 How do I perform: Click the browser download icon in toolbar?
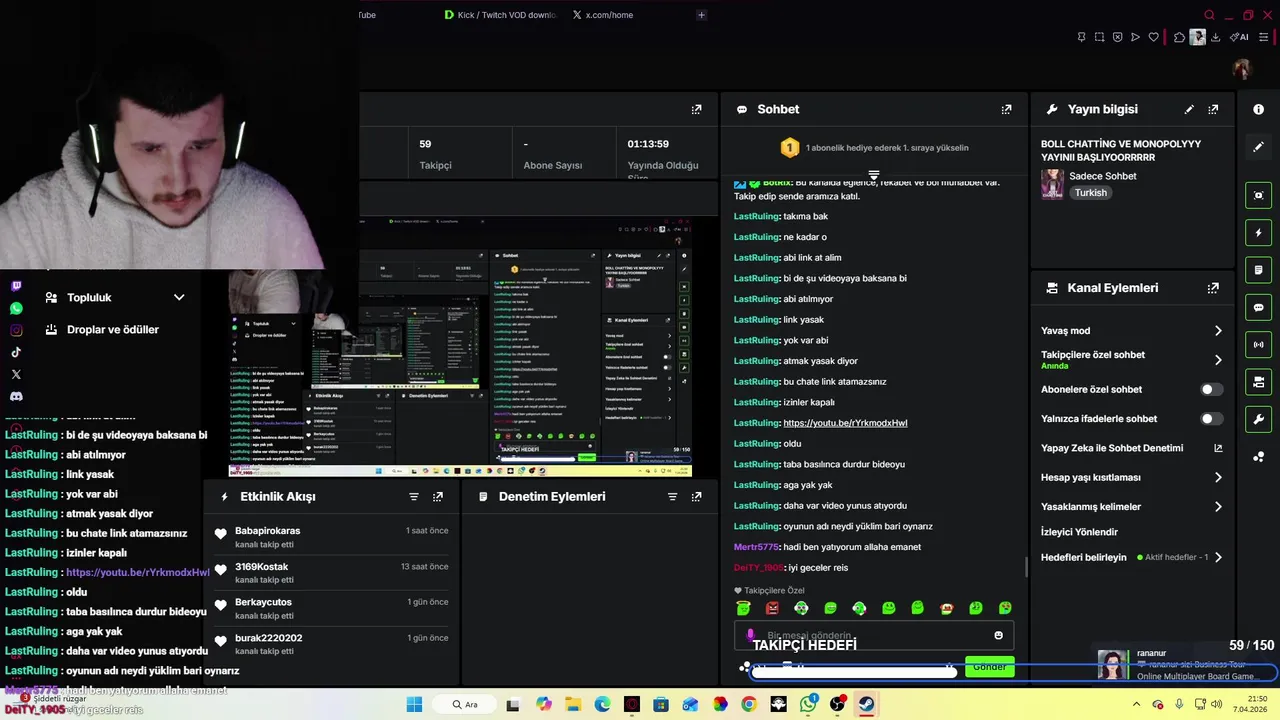tap(1215, 37)
